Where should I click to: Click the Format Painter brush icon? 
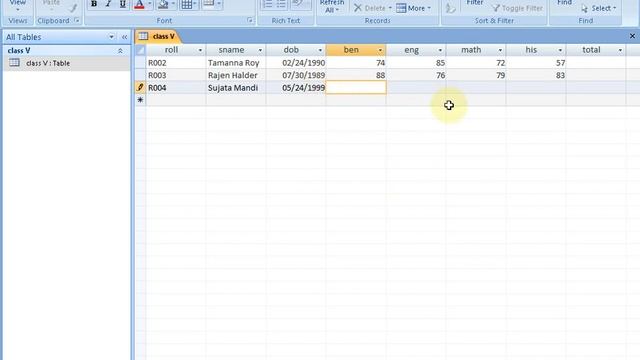coord(73,7)
